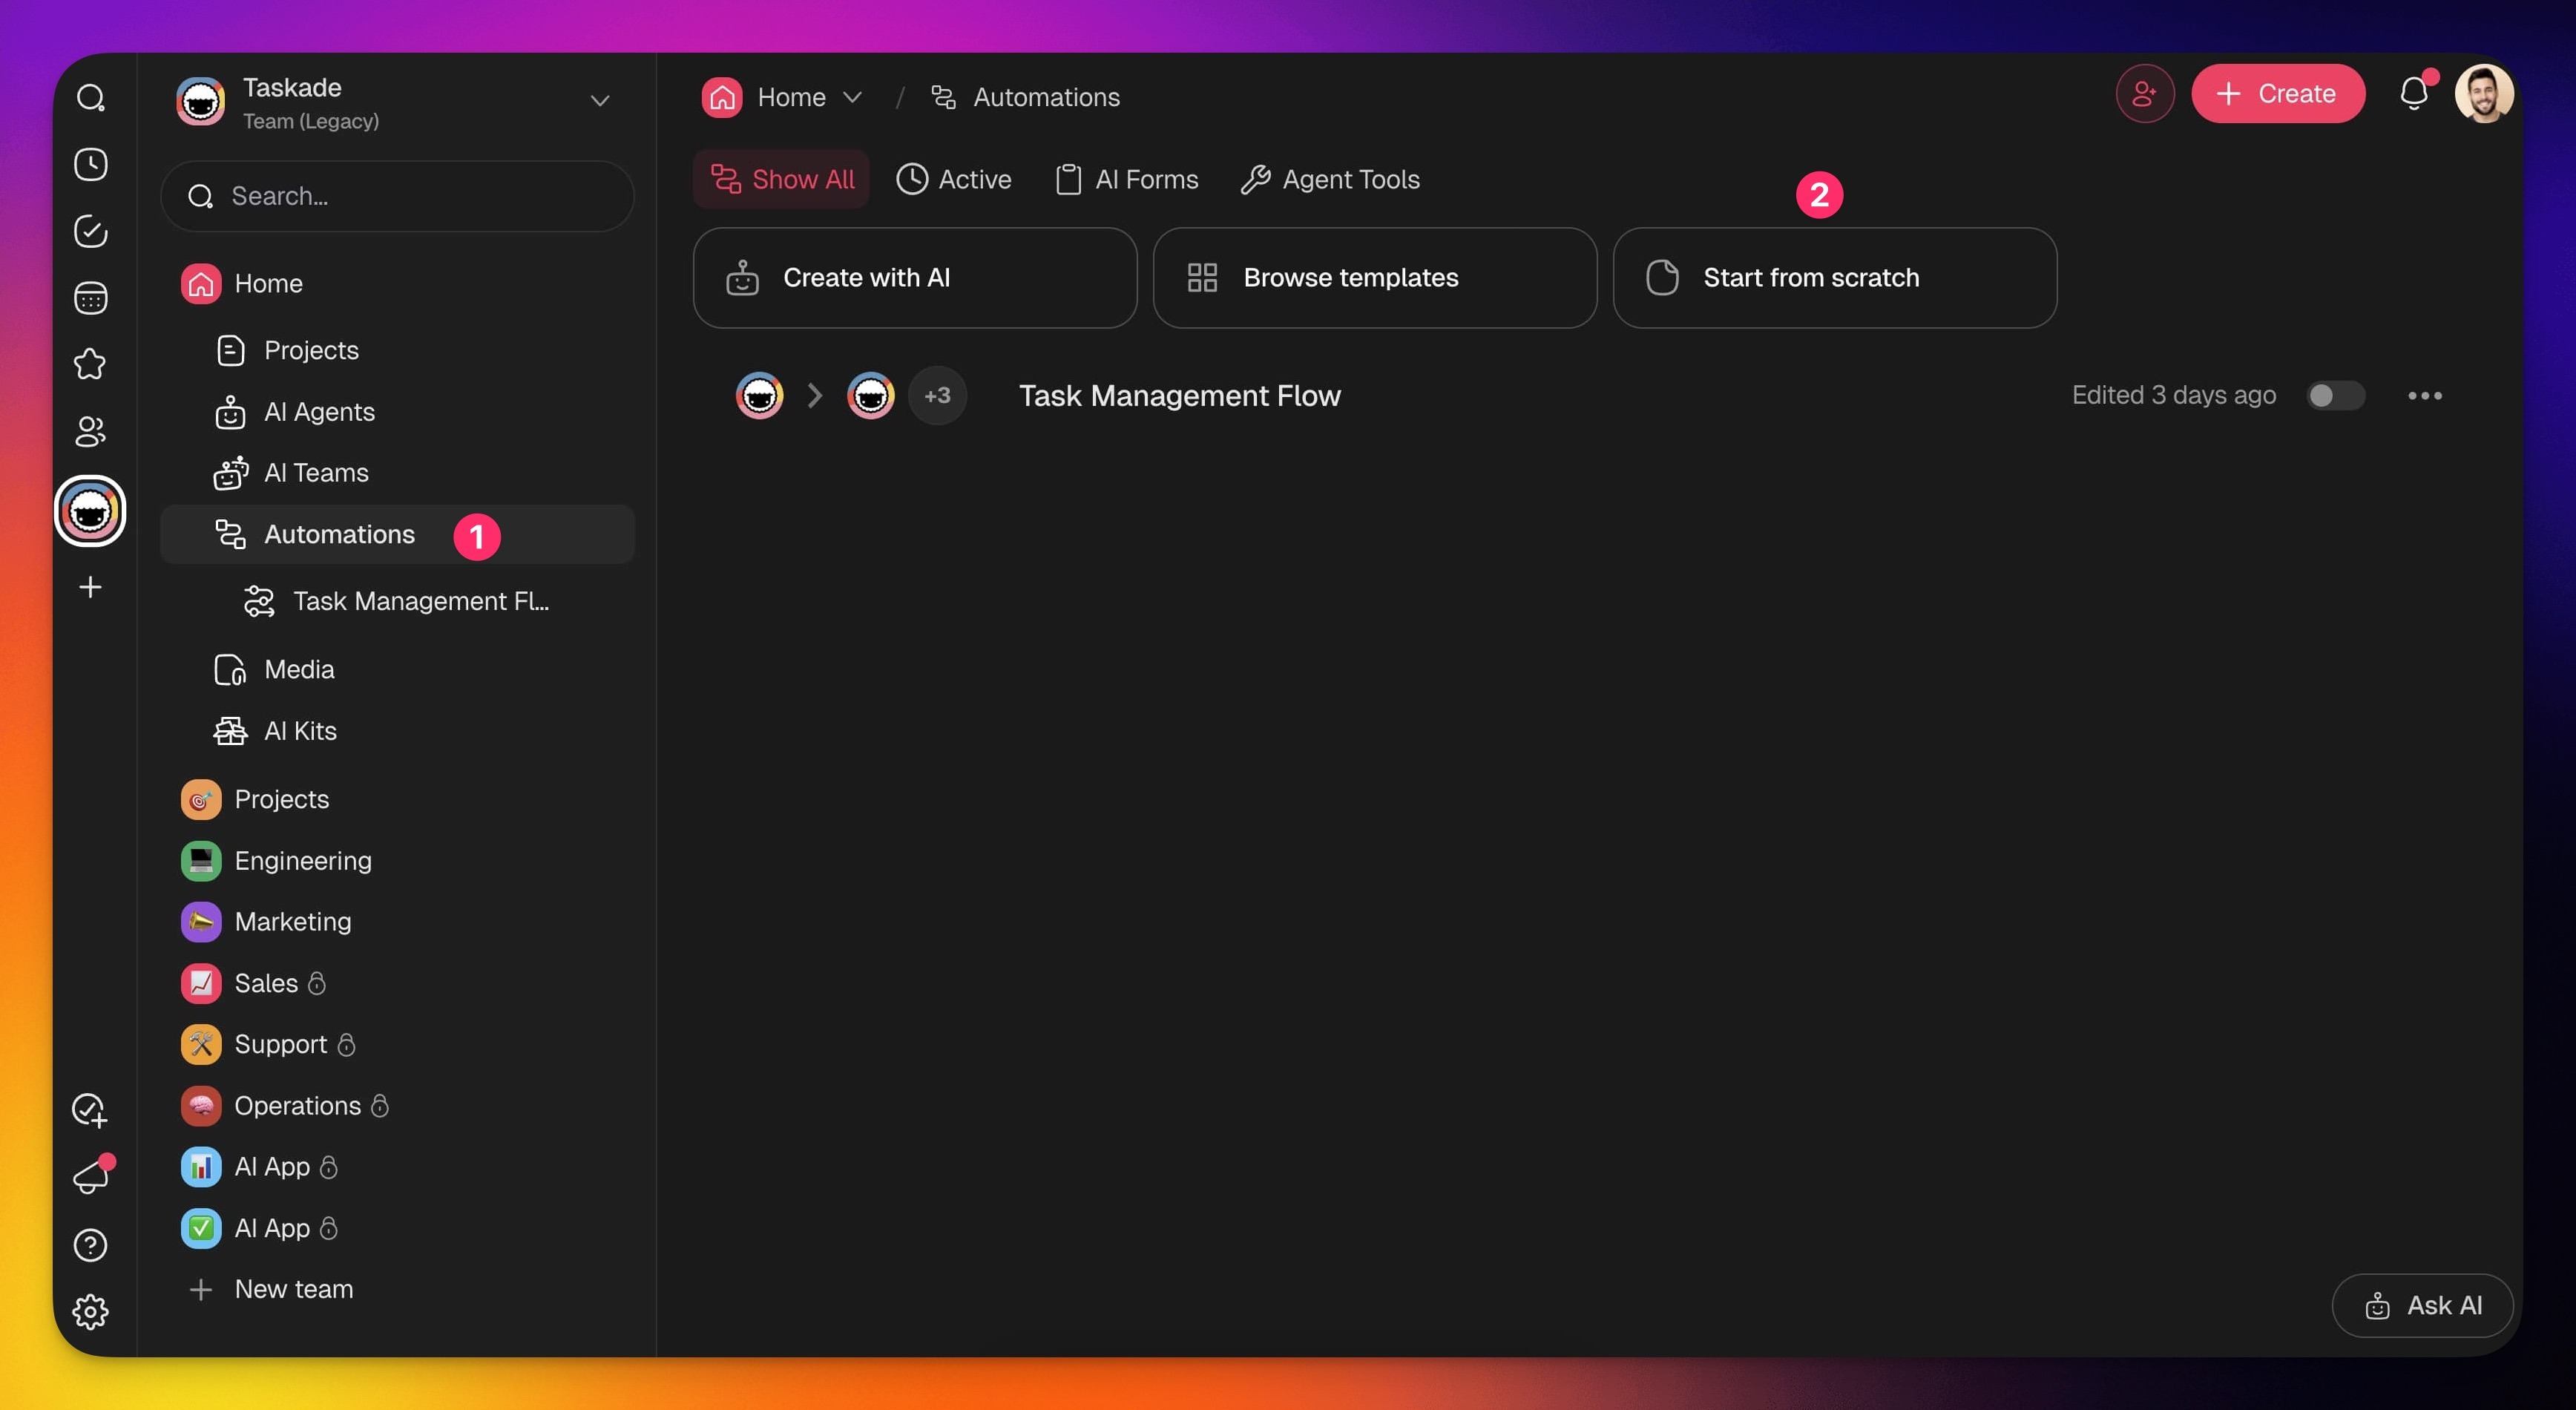The width and height of the screenshot is (2576, 1410).
Task: Open the Home breadcrumb dropdown
Action: click(852, 97)
